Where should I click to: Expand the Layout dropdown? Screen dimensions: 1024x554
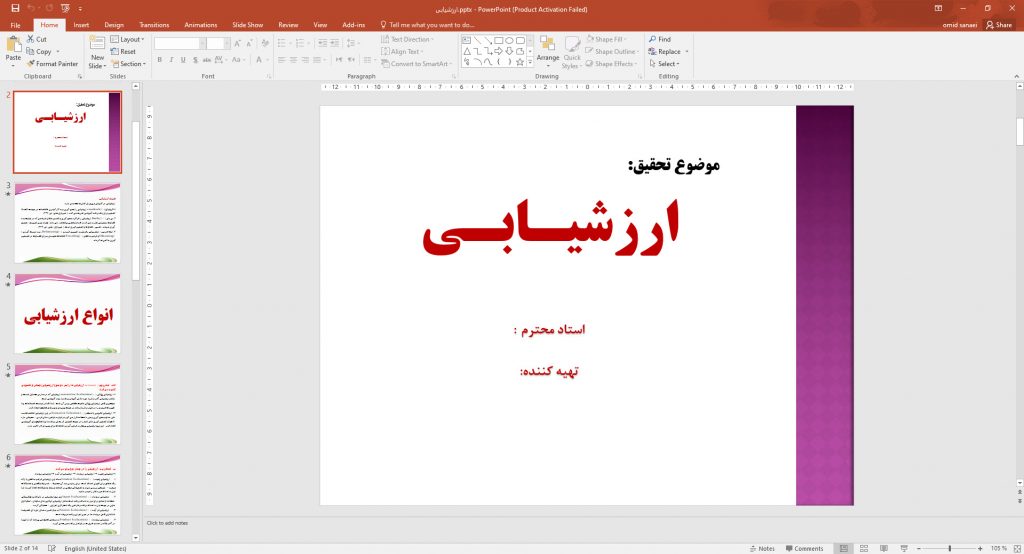click(127, 39)
